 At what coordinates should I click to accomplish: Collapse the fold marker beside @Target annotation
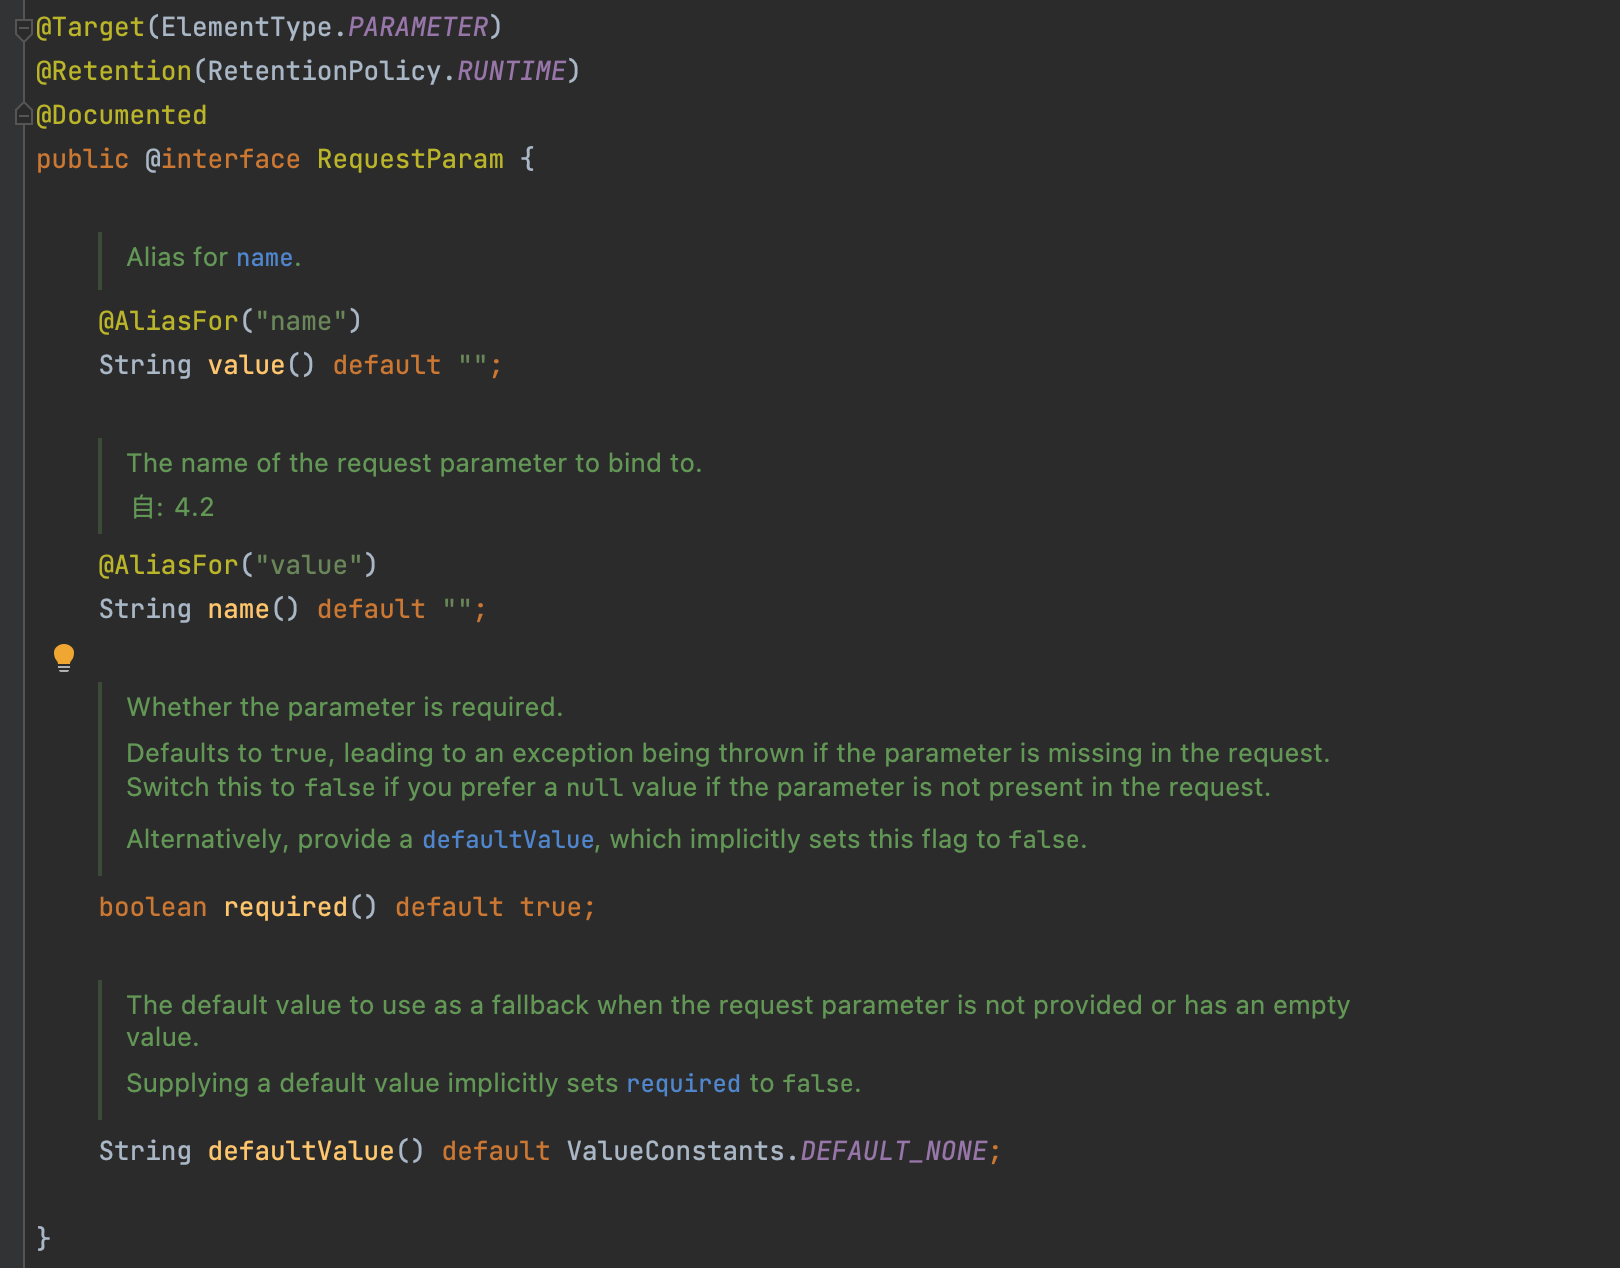24,28
